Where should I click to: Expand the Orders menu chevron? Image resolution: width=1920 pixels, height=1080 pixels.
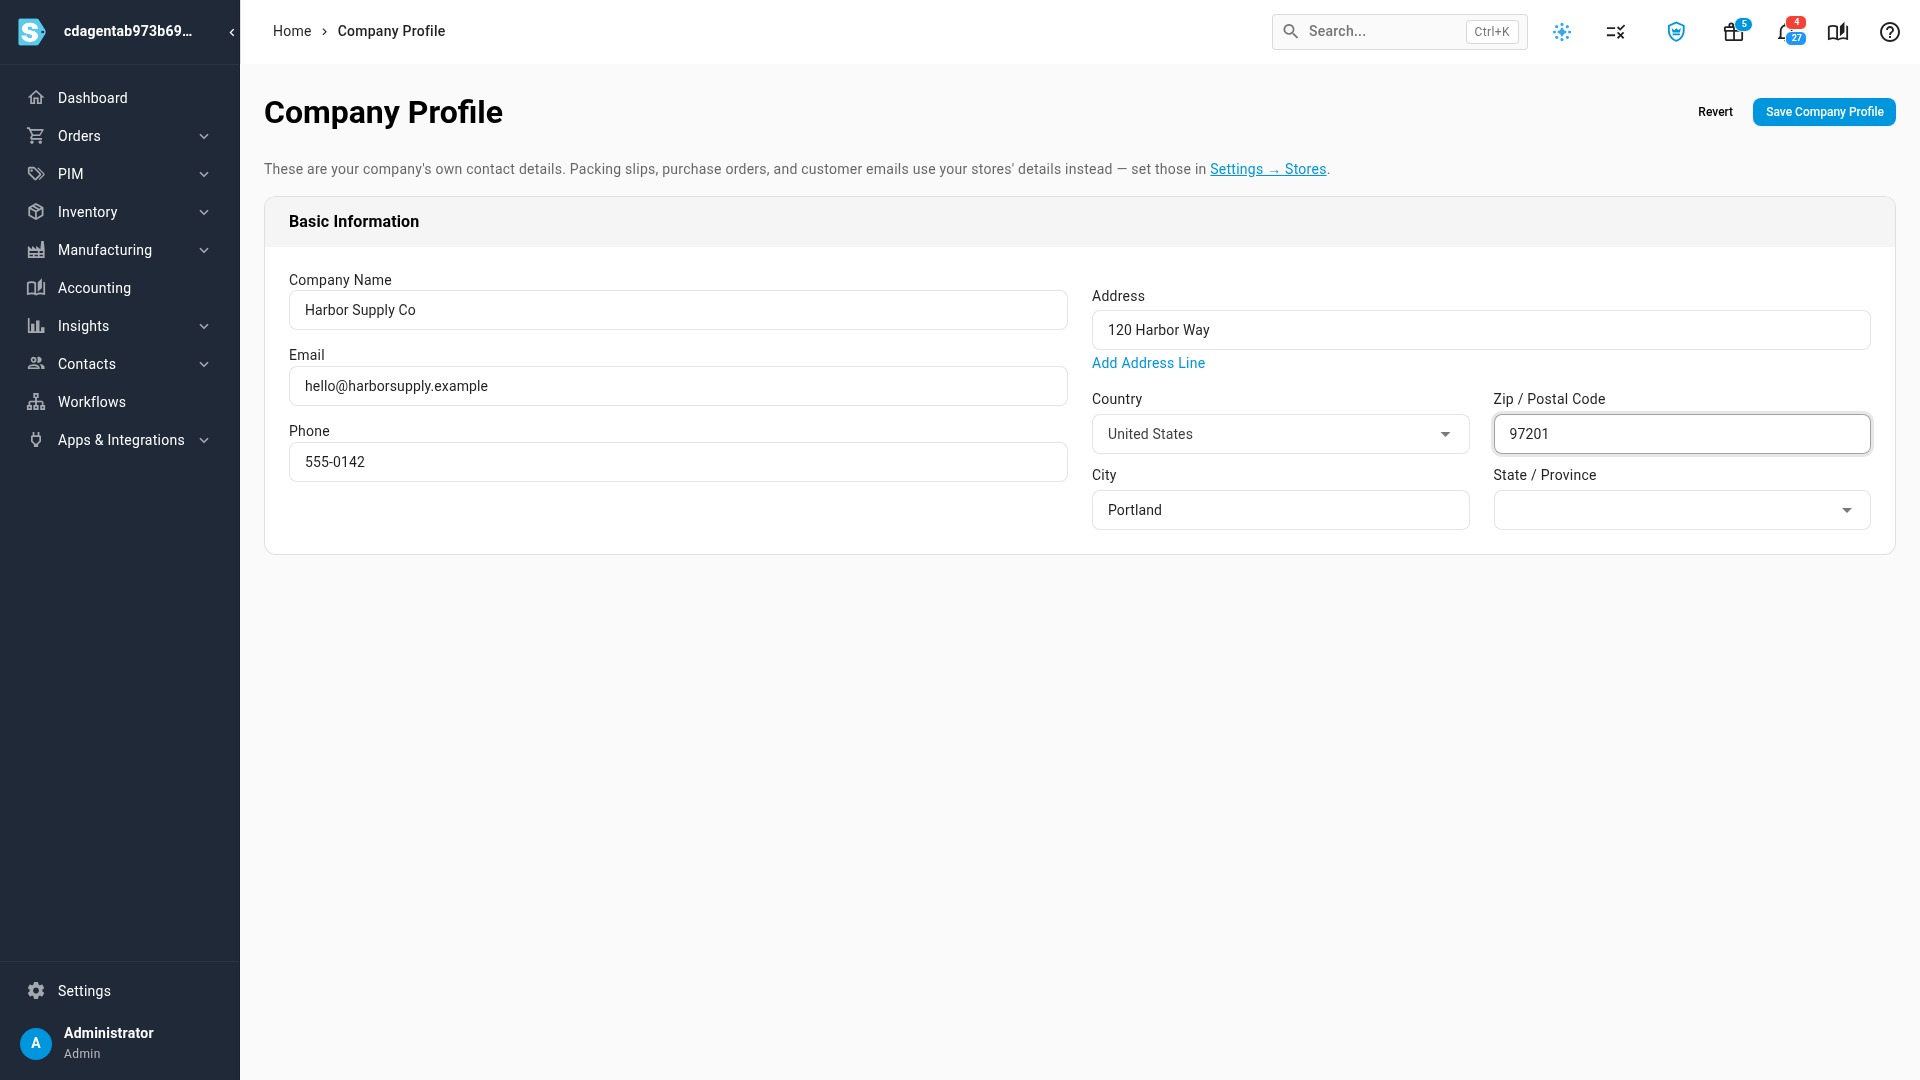click(x=204, y=136)
